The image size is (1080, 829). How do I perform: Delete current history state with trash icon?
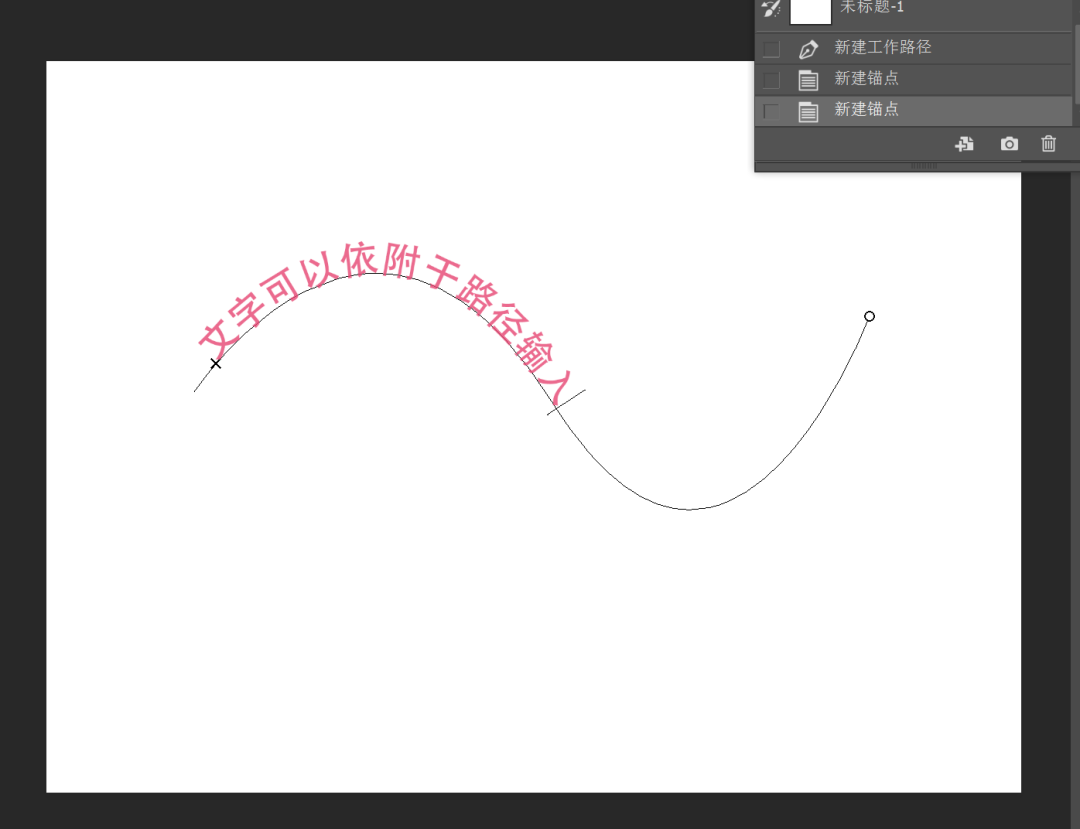[x=1048, y=144]
